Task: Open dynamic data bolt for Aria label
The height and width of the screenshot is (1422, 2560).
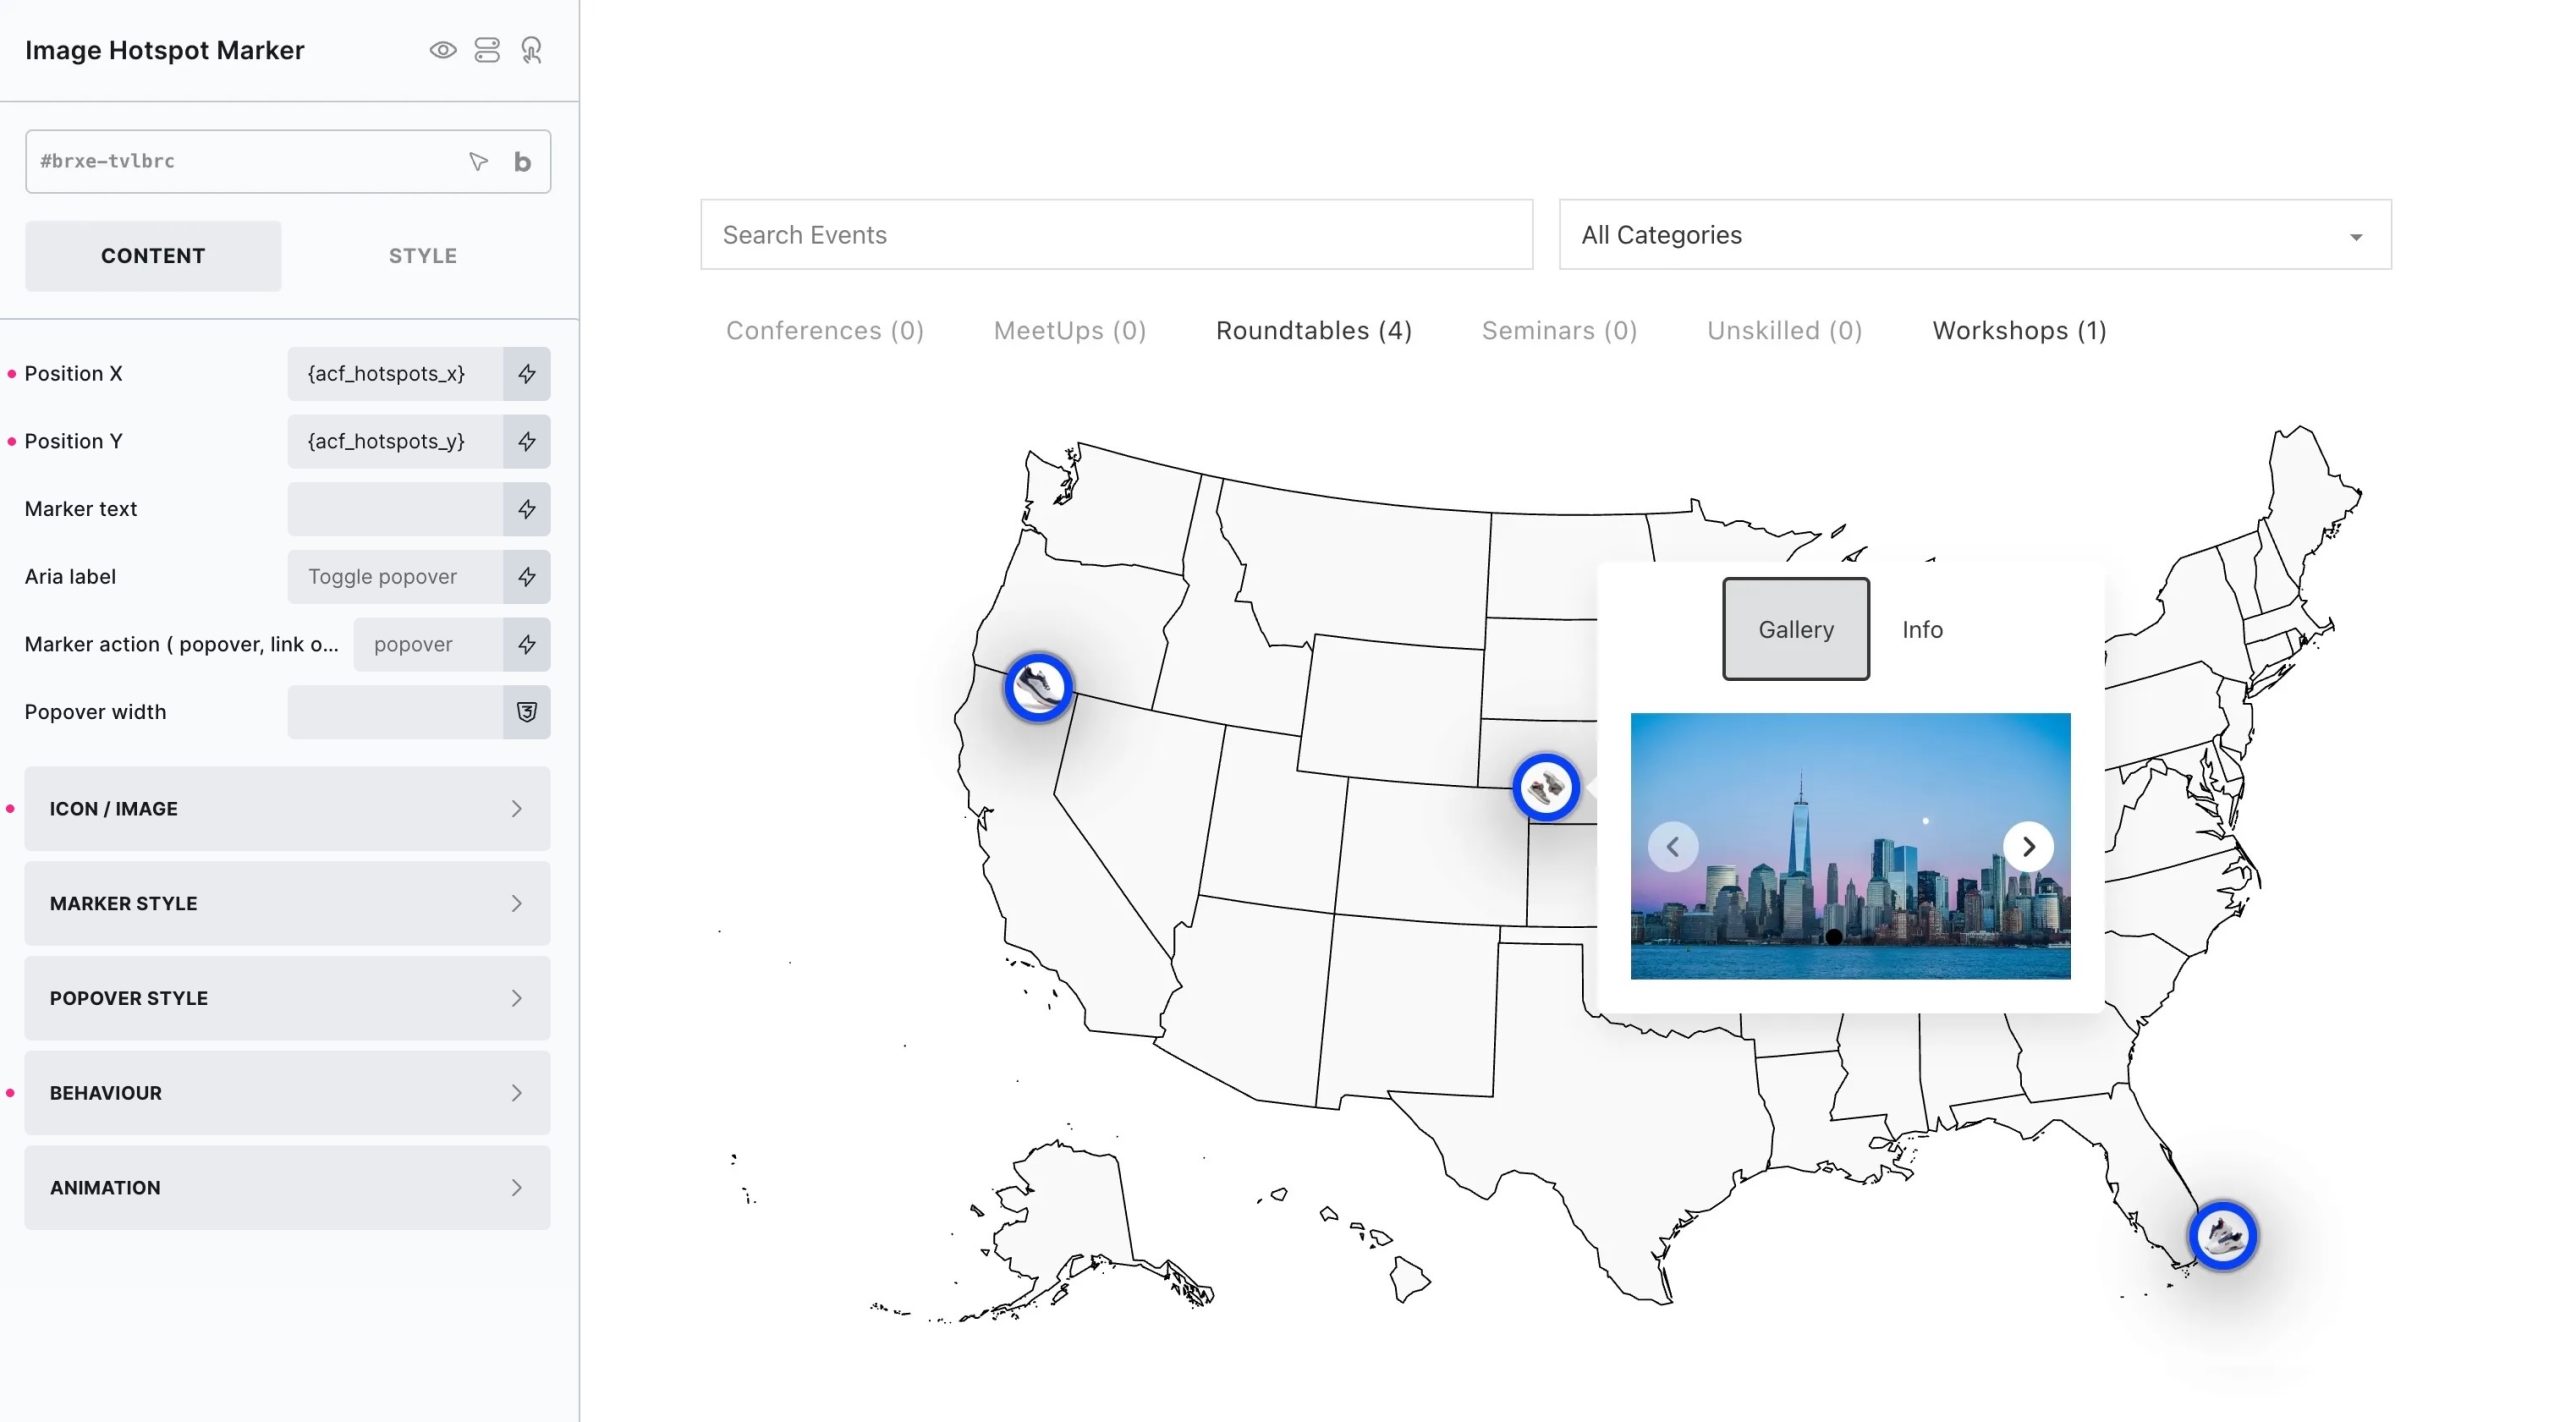Action: click(527, 577)
